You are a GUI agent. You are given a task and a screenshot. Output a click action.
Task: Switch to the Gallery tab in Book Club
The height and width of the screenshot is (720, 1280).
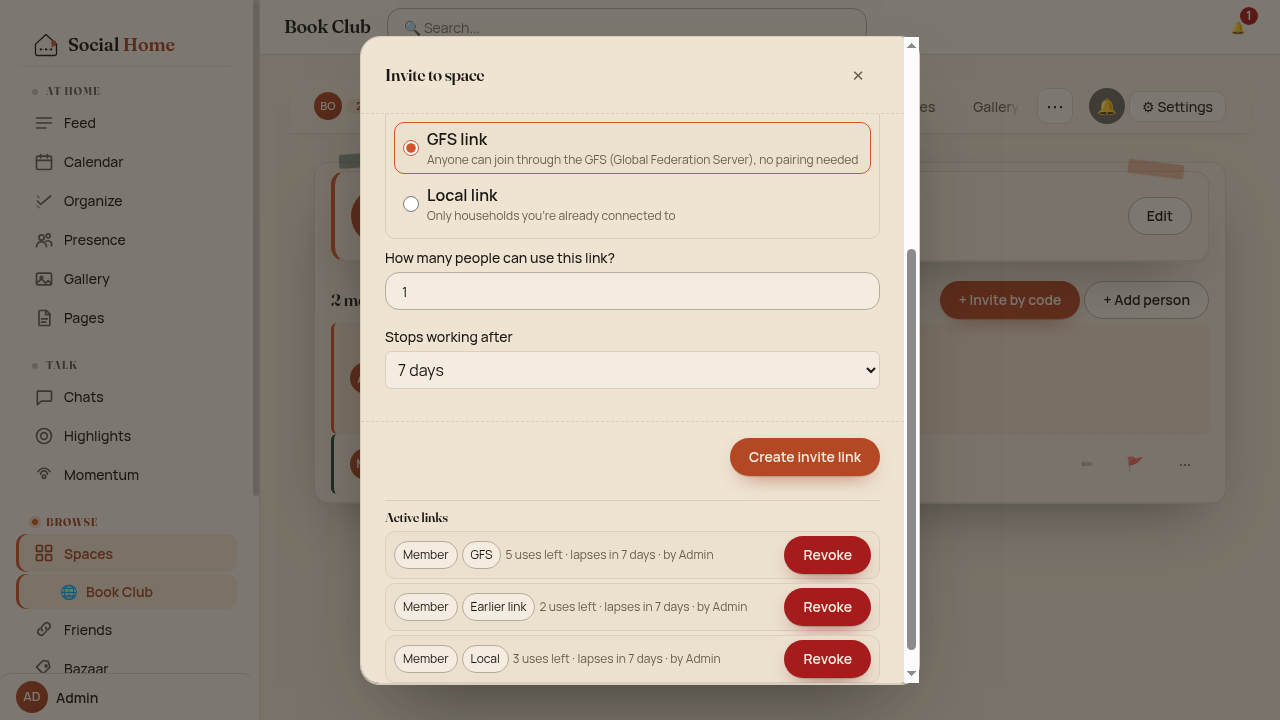[995, 107]
